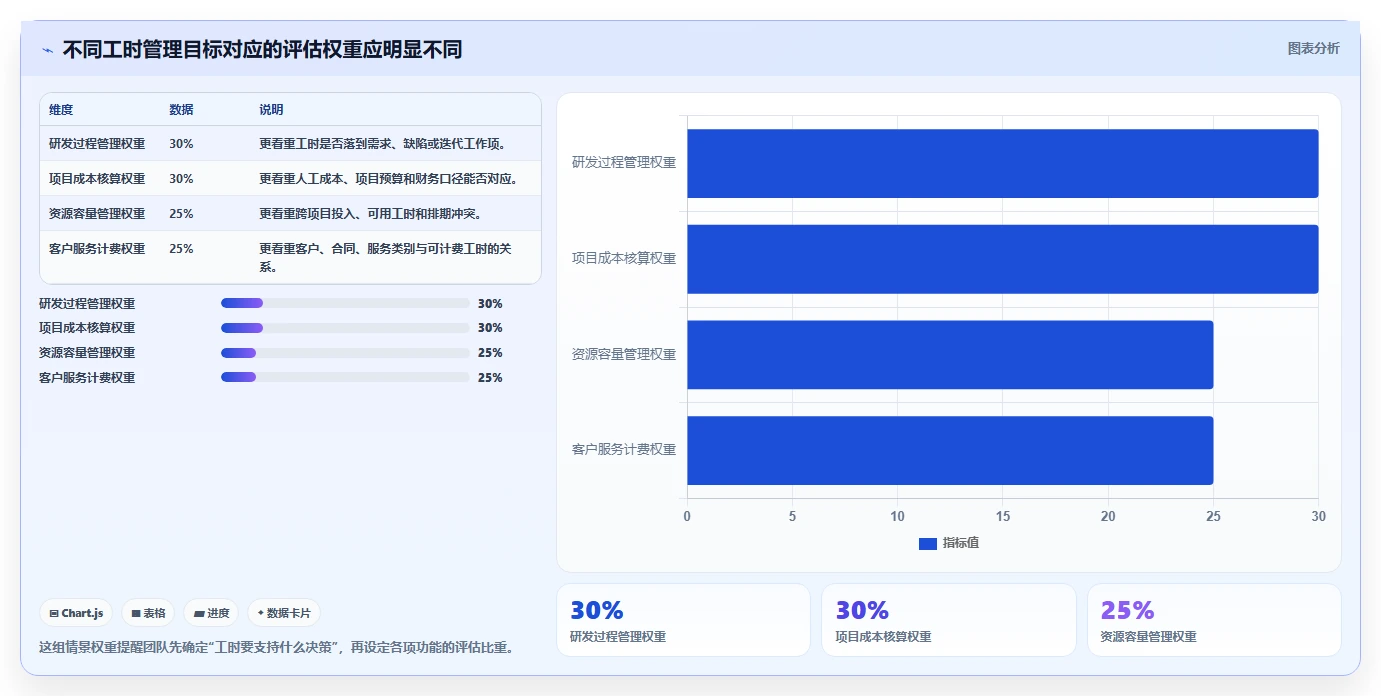Click the 项目成本核算权重 progress bar
Screen dimensions: 1381x696
pyautogui.click(x=345, y=328)
